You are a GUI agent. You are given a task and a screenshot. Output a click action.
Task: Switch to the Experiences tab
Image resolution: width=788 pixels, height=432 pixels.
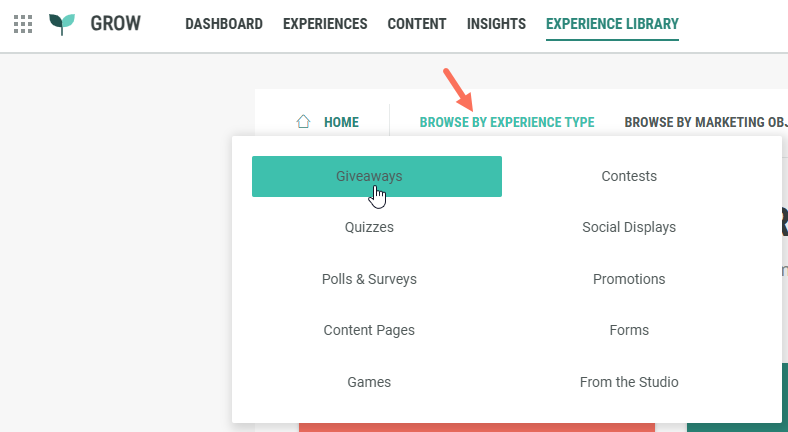pos(325,24)
